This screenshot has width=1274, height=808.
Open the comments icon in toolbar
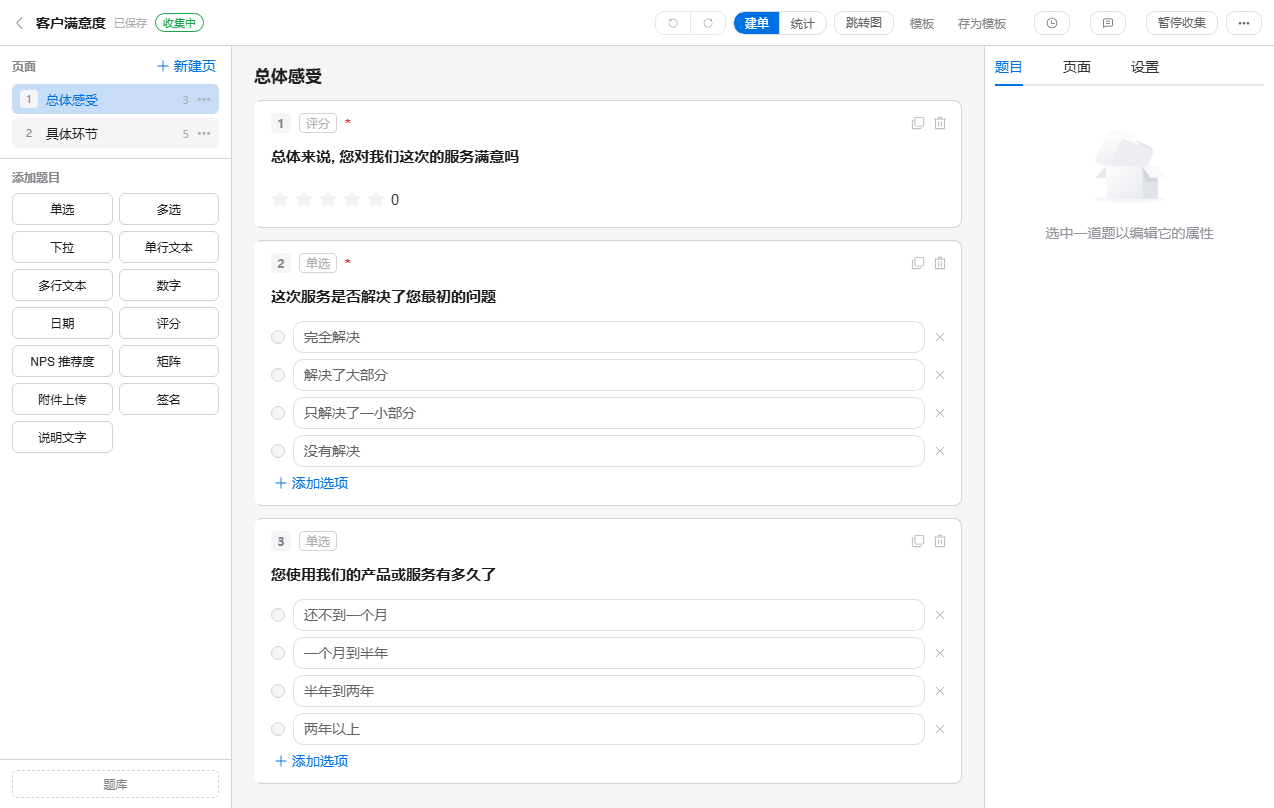pos(1108,23)
